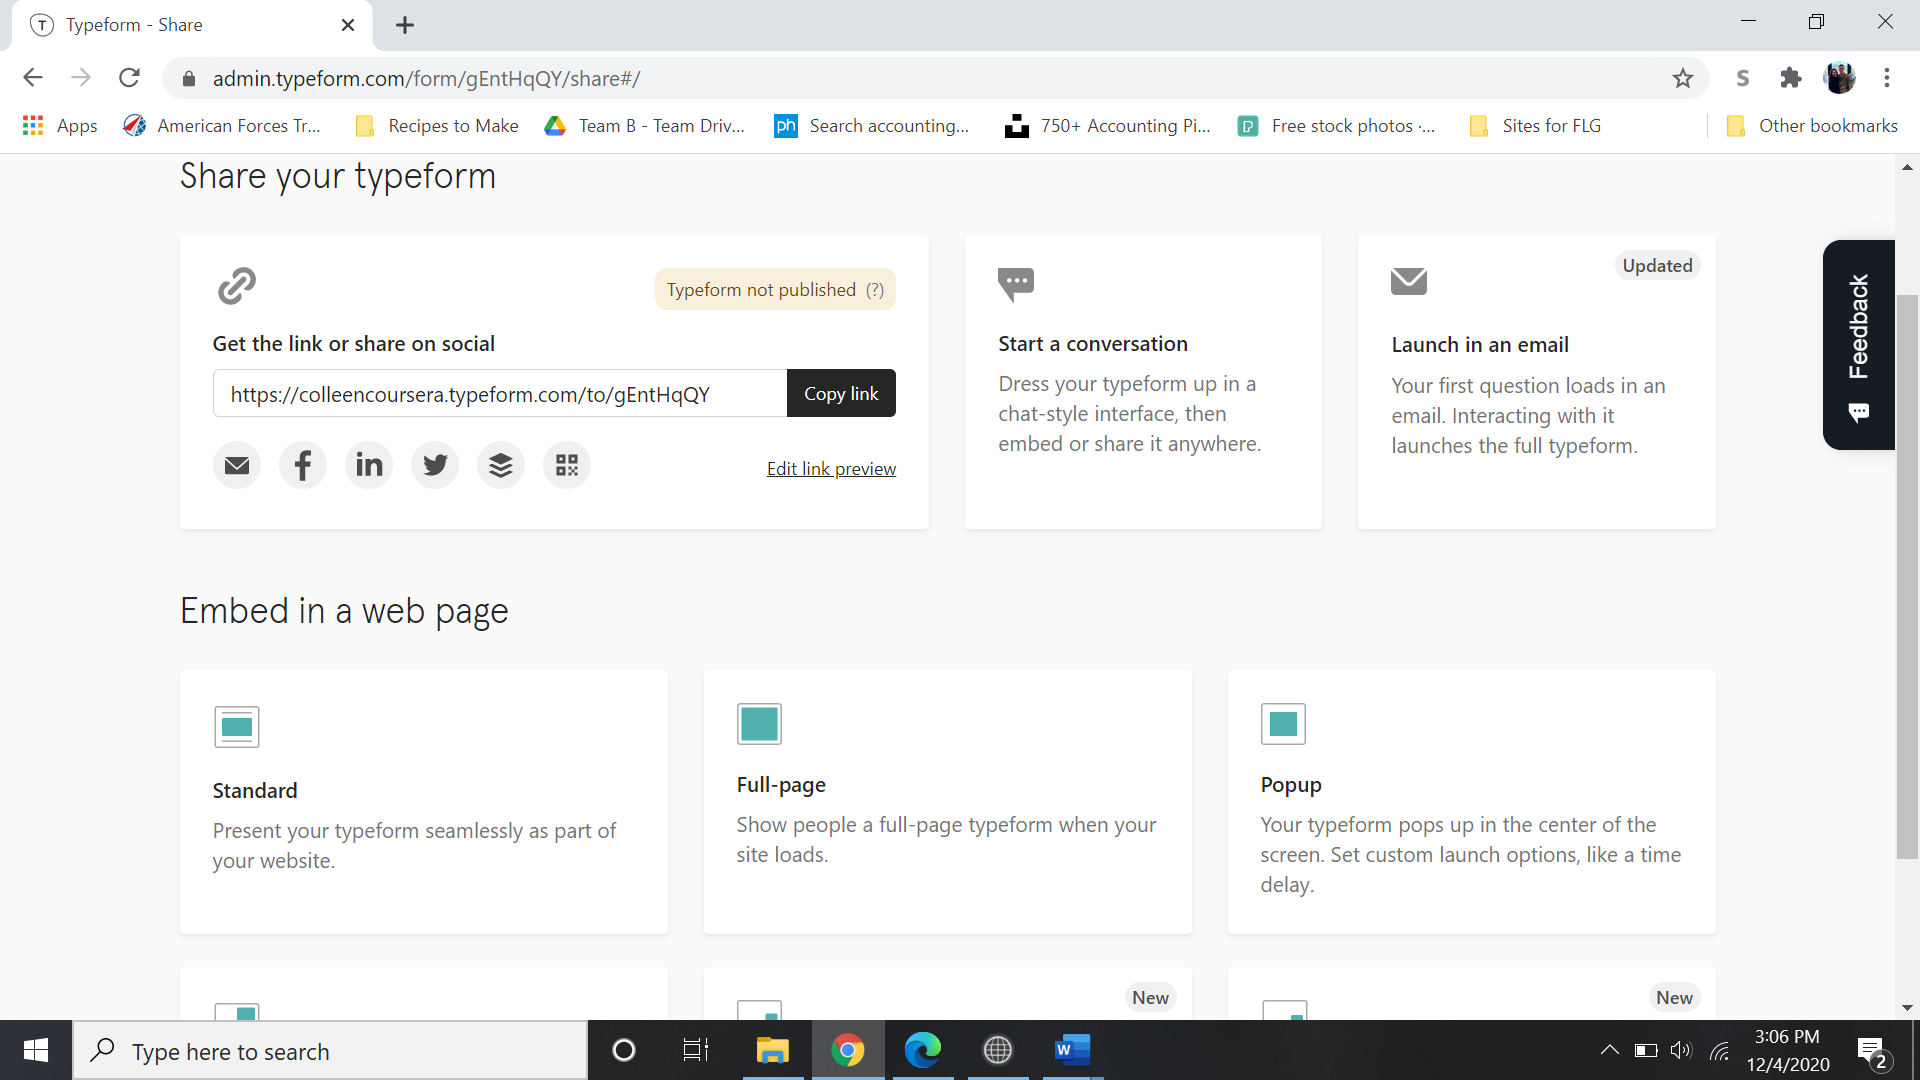
Task: Share typeform on Twitter
Action: 435,465
